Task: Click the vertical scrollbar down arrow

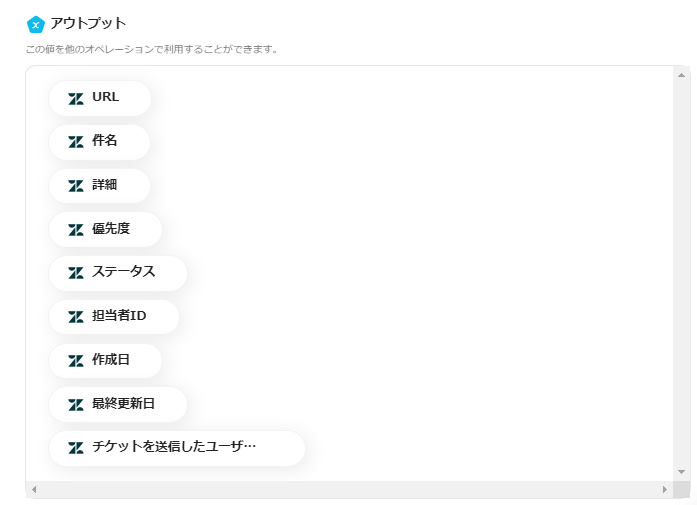Action: pos(681,471)
